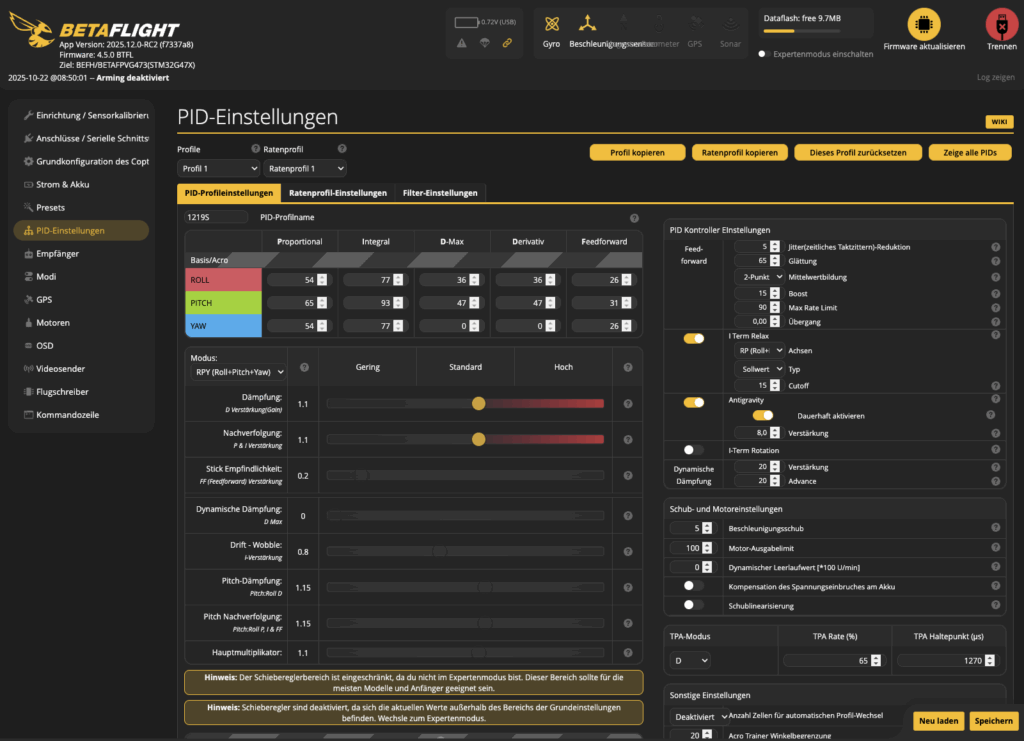Viewport: 1024px width, 741px height.
Task: Click the Gyro sensor icon
Action: pyautogui.click(x=551, y=24)
